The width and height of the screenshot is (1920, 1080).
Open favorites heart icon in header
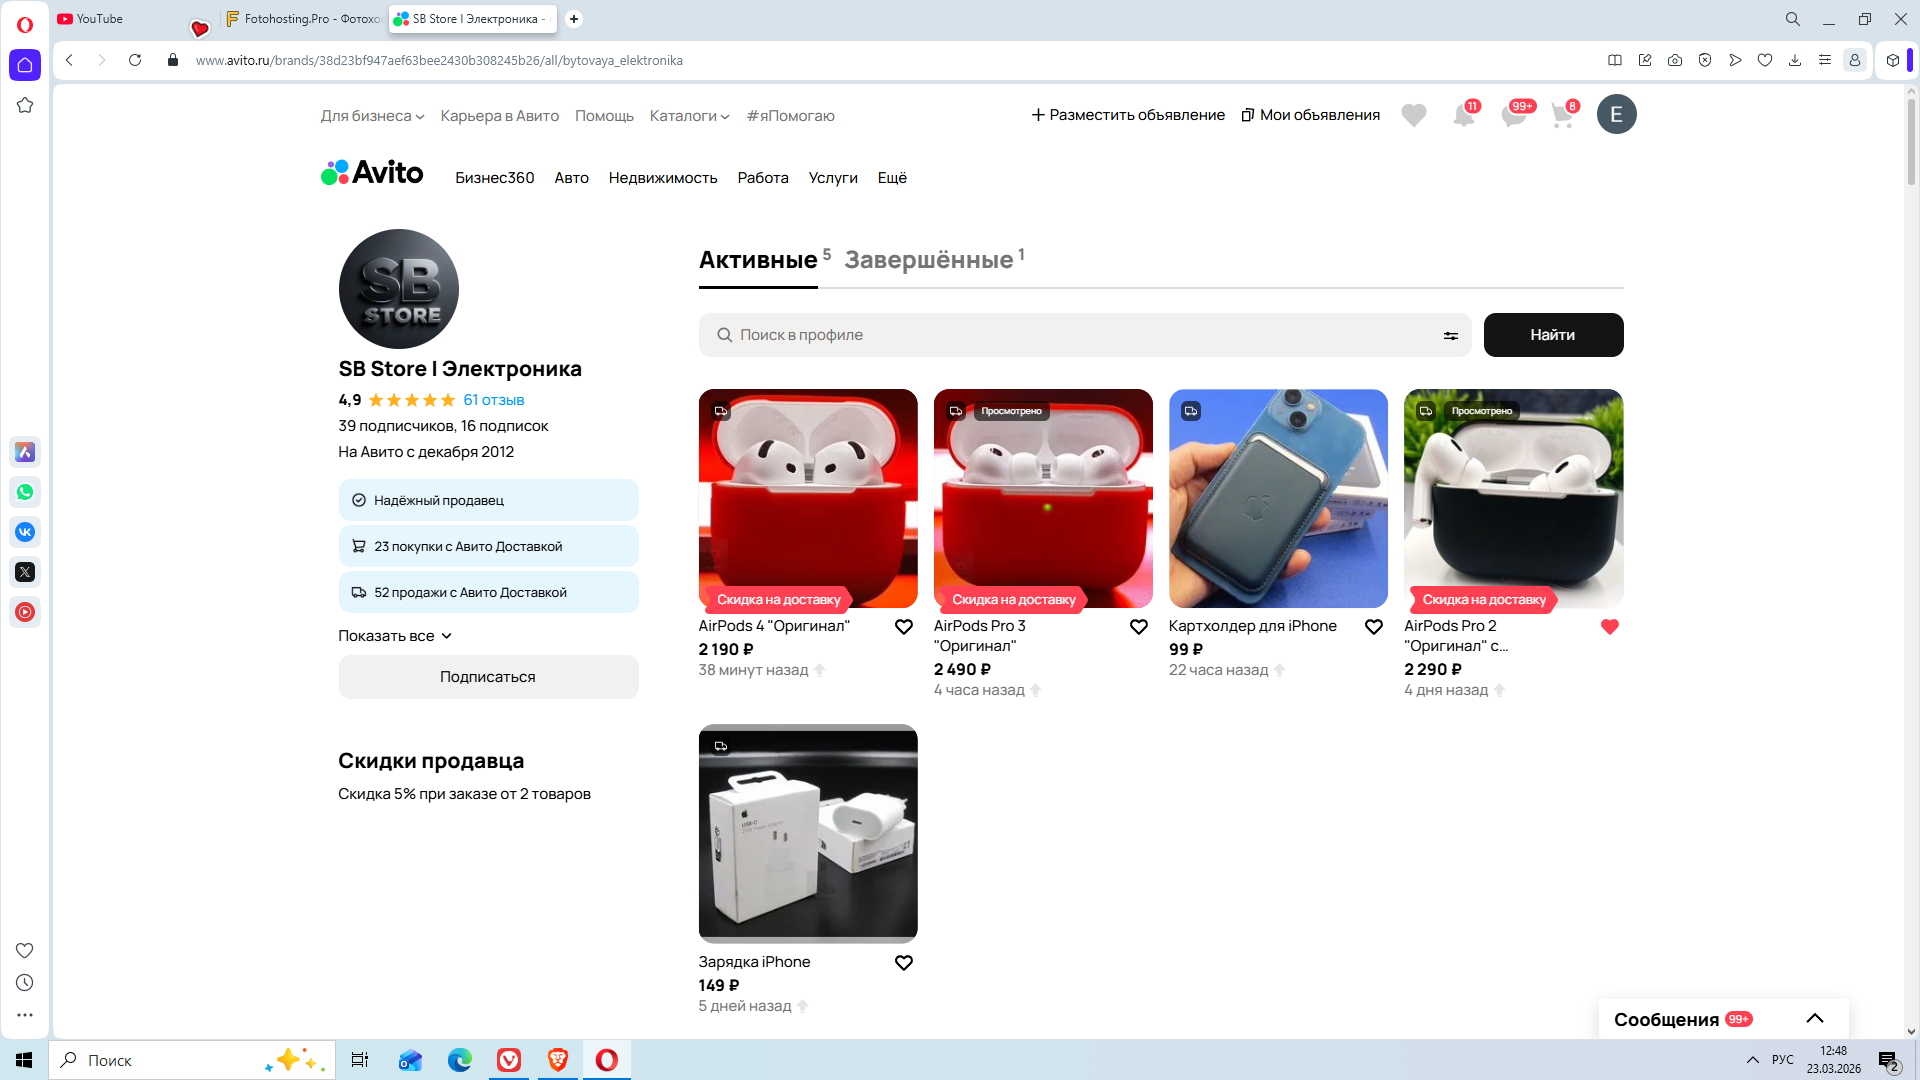coord(1414,115)
